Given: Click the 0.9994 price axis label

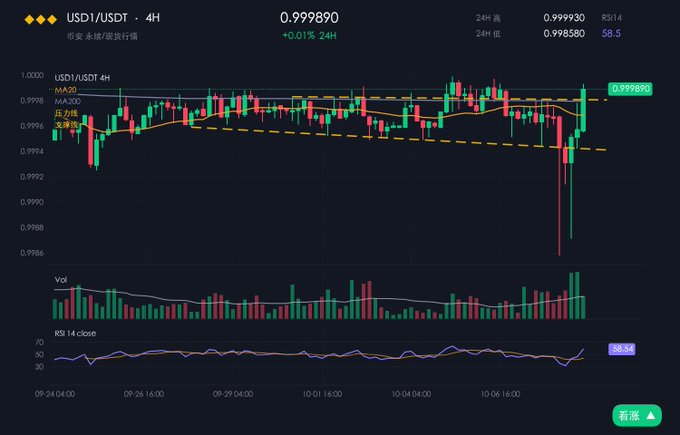Looking at the screenshot, I should pyautogui.click(x=32, y=151).
